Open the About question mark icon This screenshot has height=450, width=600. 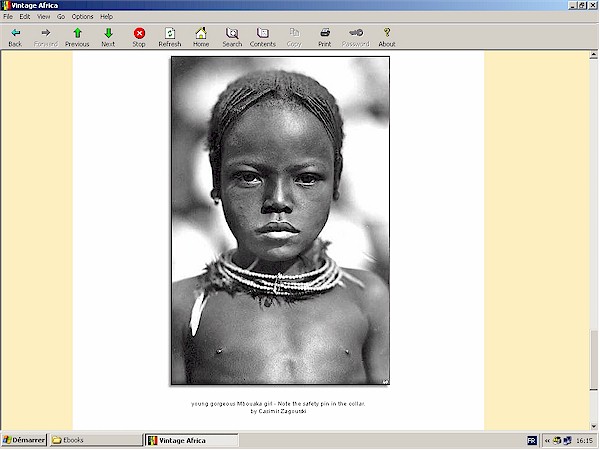point(387,33)
